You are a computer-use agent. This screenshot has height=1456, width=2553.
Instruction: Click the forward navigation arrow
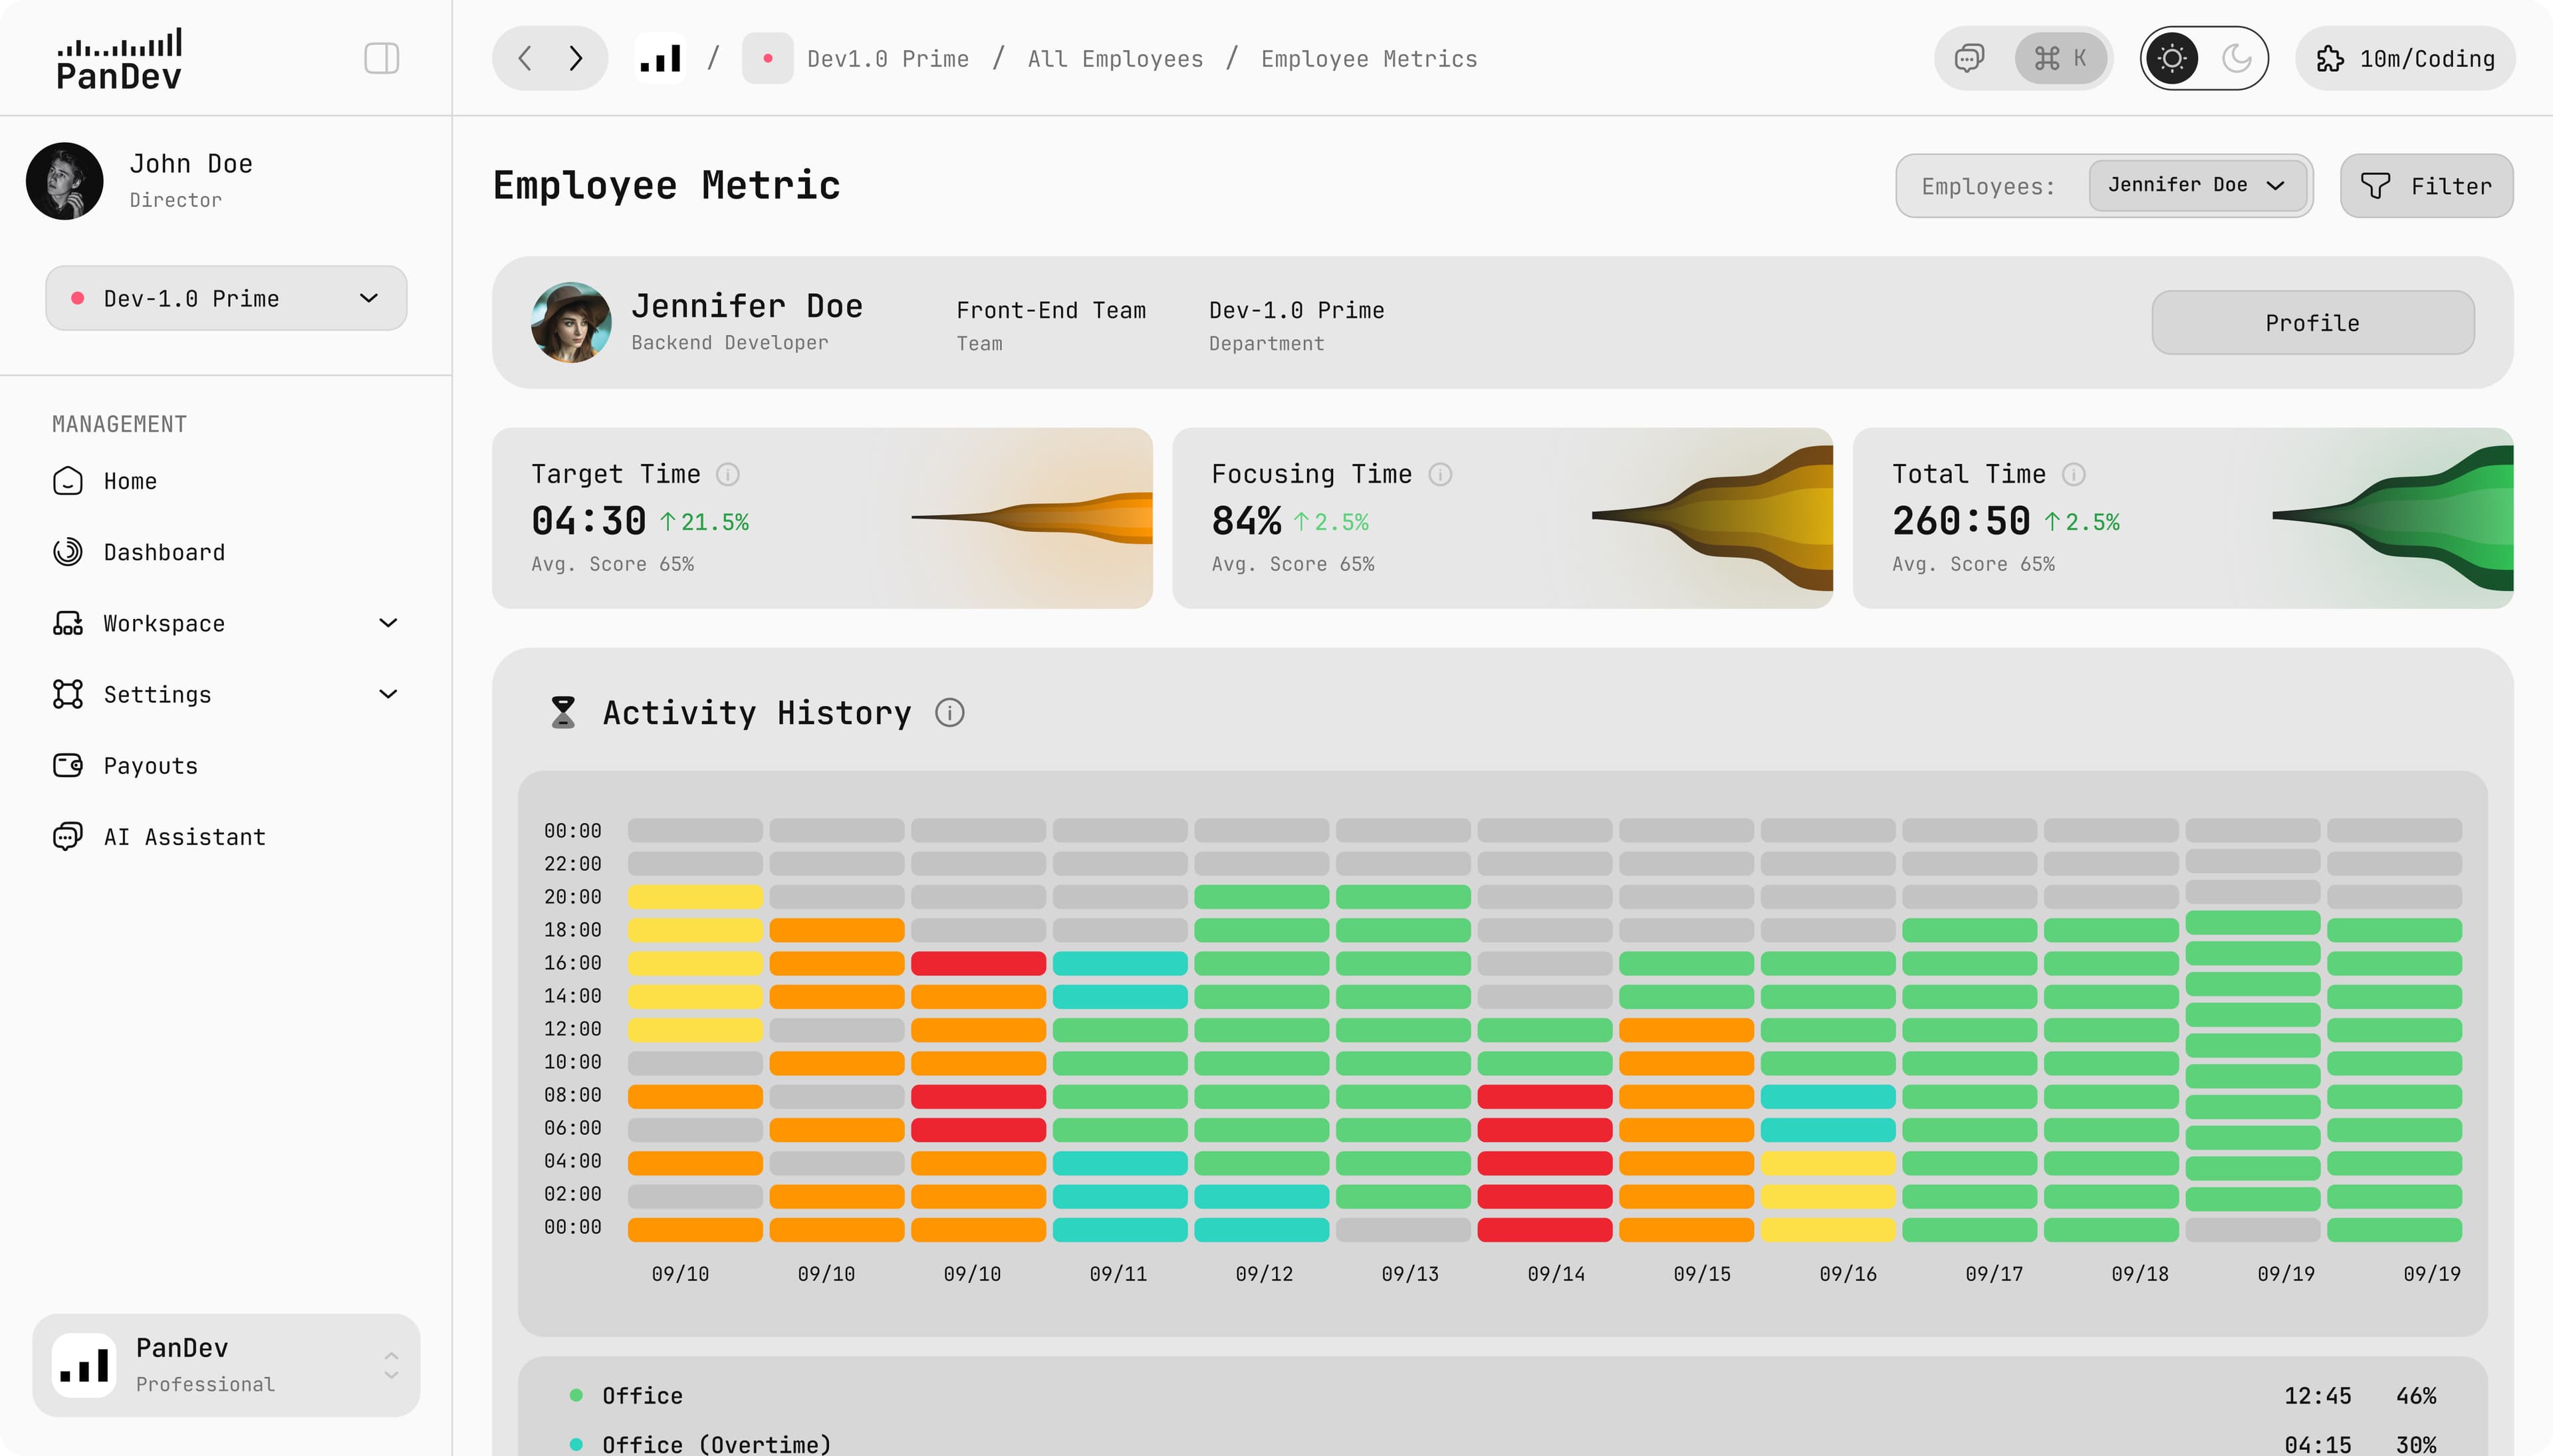coord(576,58)
